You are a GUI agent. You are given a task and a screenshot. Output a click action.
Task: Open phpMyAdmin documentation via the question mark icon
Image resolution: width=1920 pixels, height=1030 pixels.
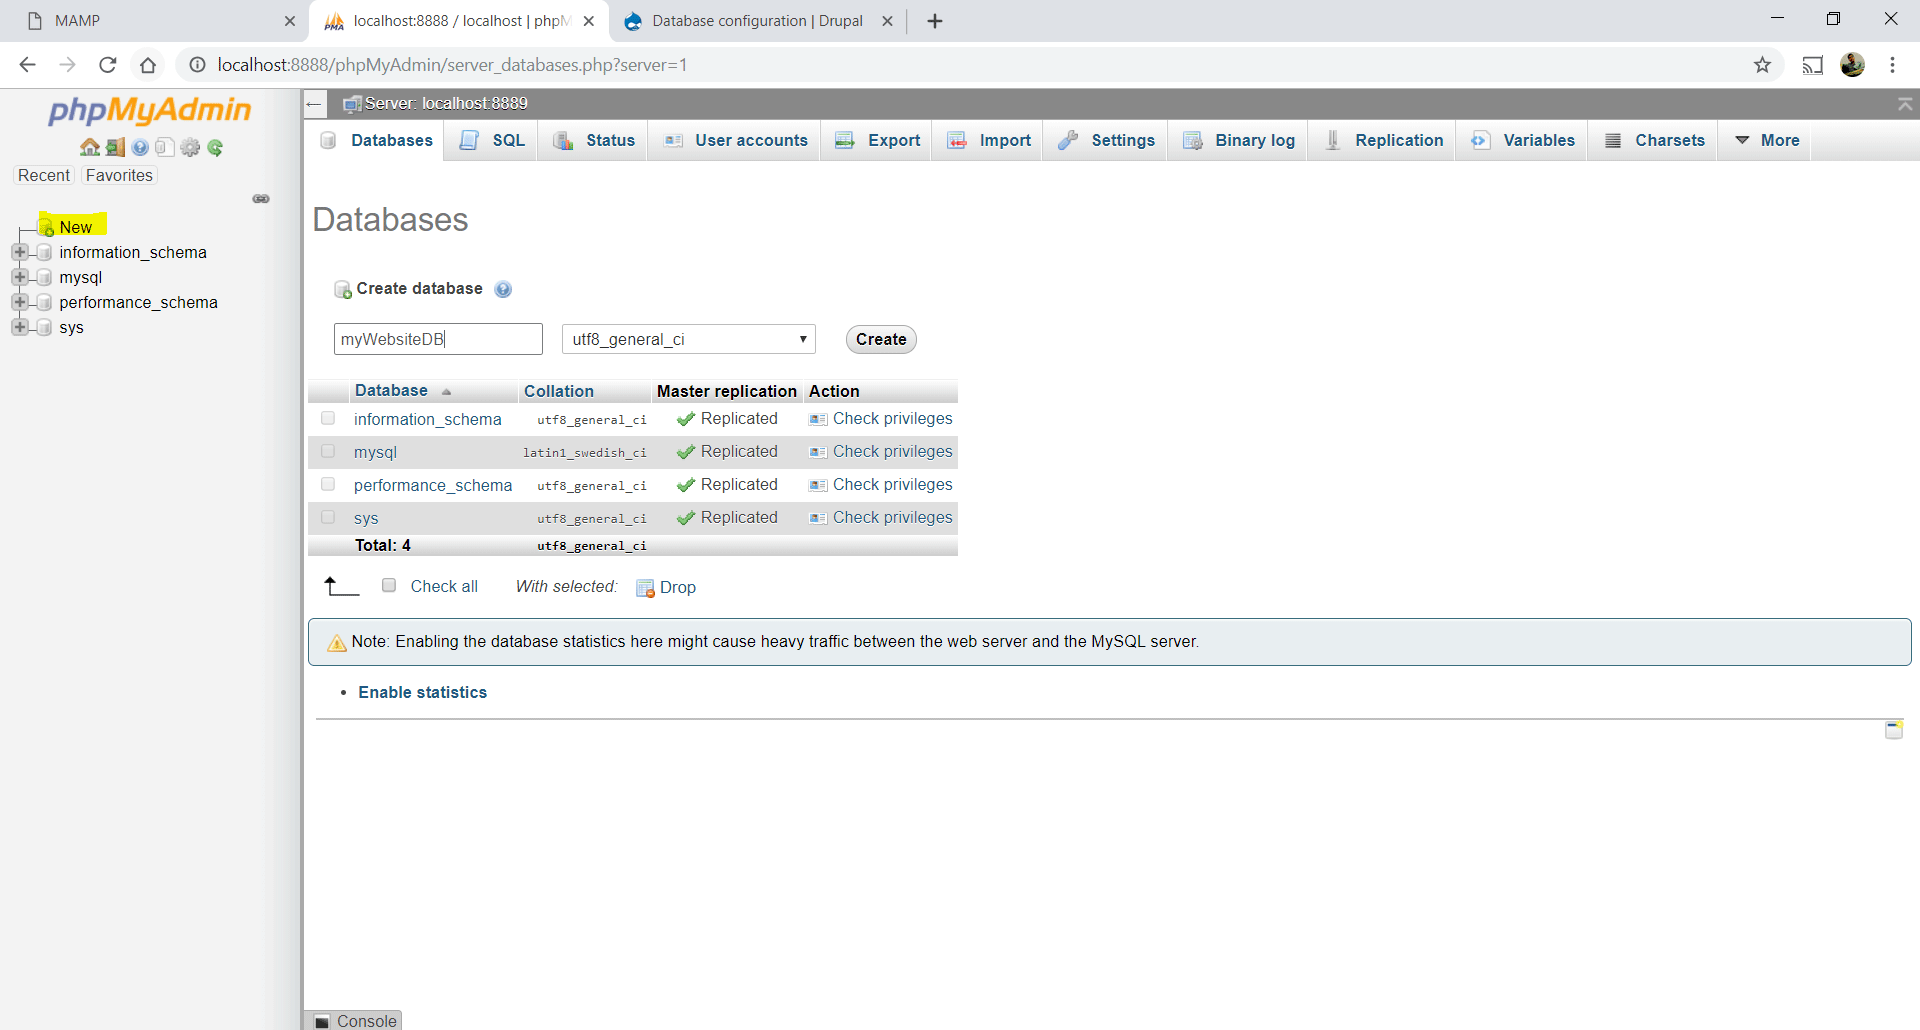(139, 147)
